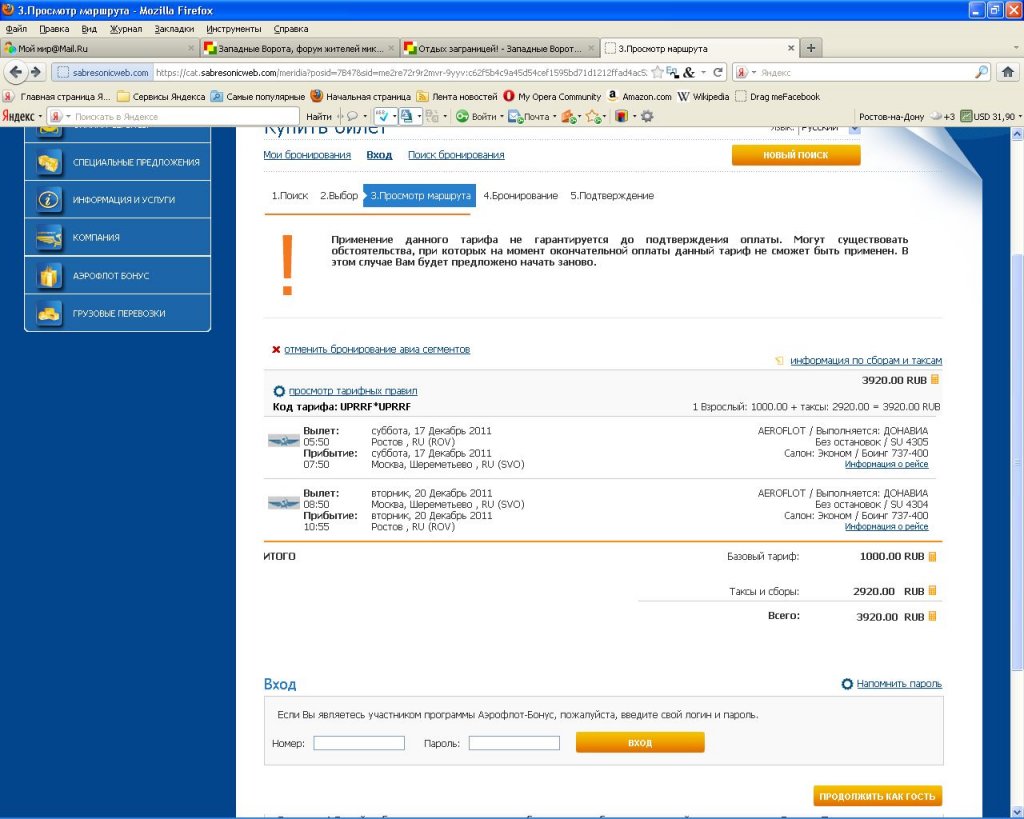Click the page vertical scrollbar
Screen dimensions: 1024x819
pyautogui.click(x=1017, y=460)
